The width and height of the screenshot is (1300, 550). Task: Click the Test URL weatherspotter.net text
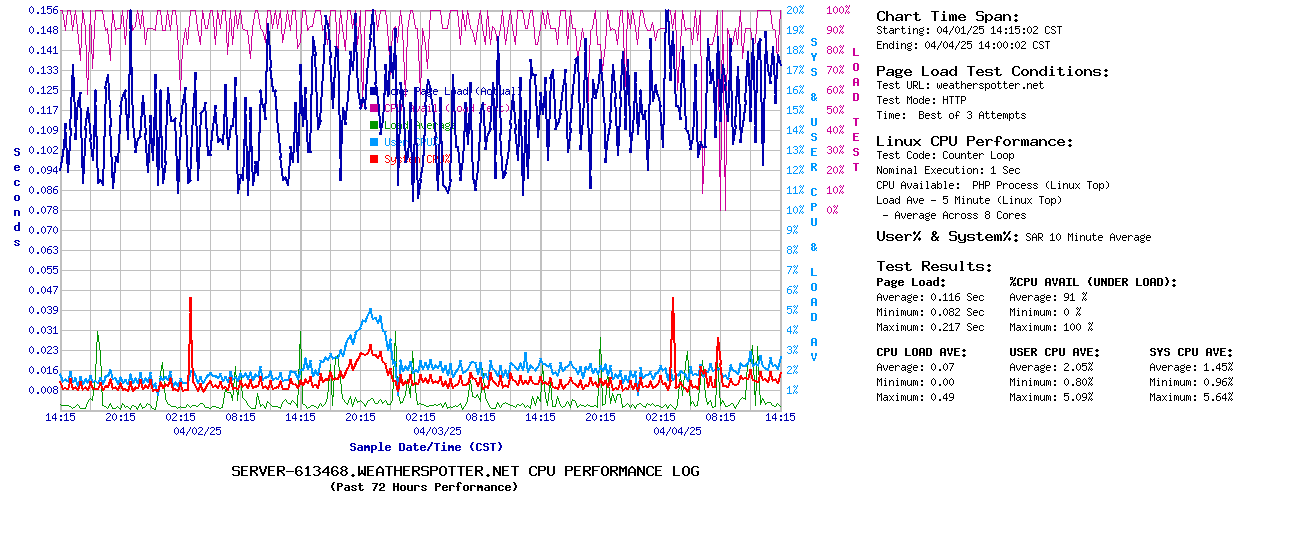tap(959, 85)
